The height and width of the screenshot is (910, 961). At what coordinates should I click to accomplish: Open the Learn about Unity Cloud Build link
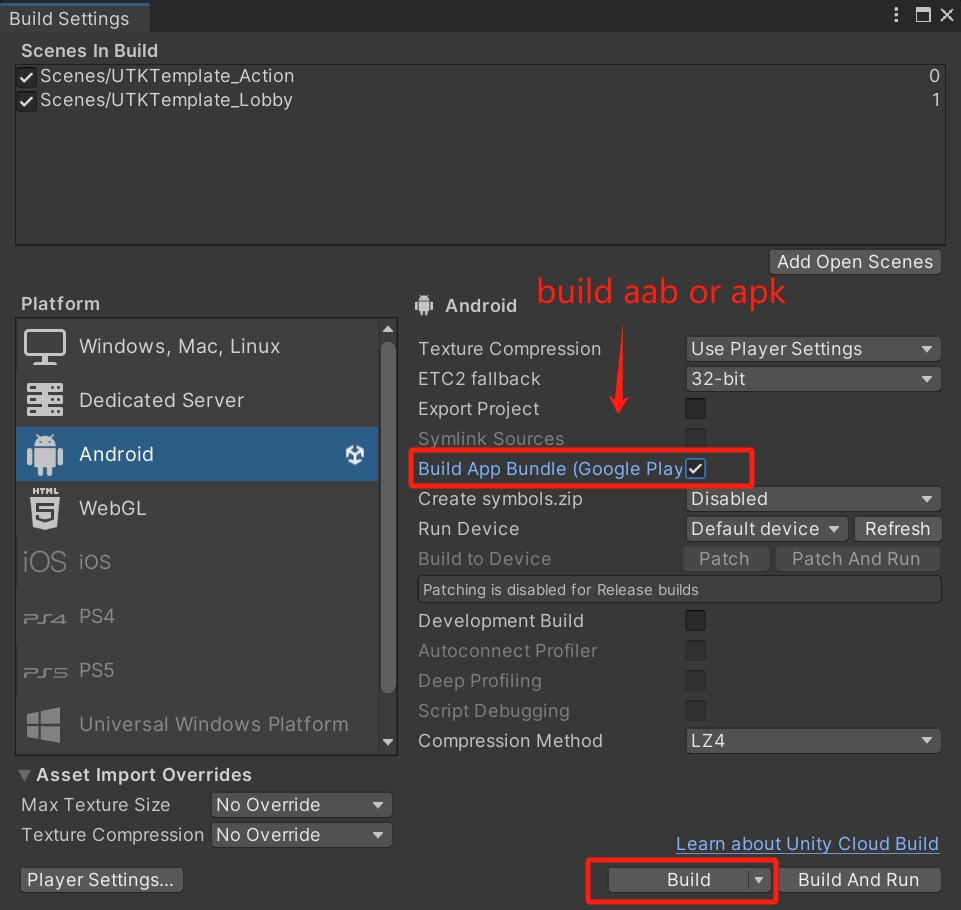coord(807,844)
